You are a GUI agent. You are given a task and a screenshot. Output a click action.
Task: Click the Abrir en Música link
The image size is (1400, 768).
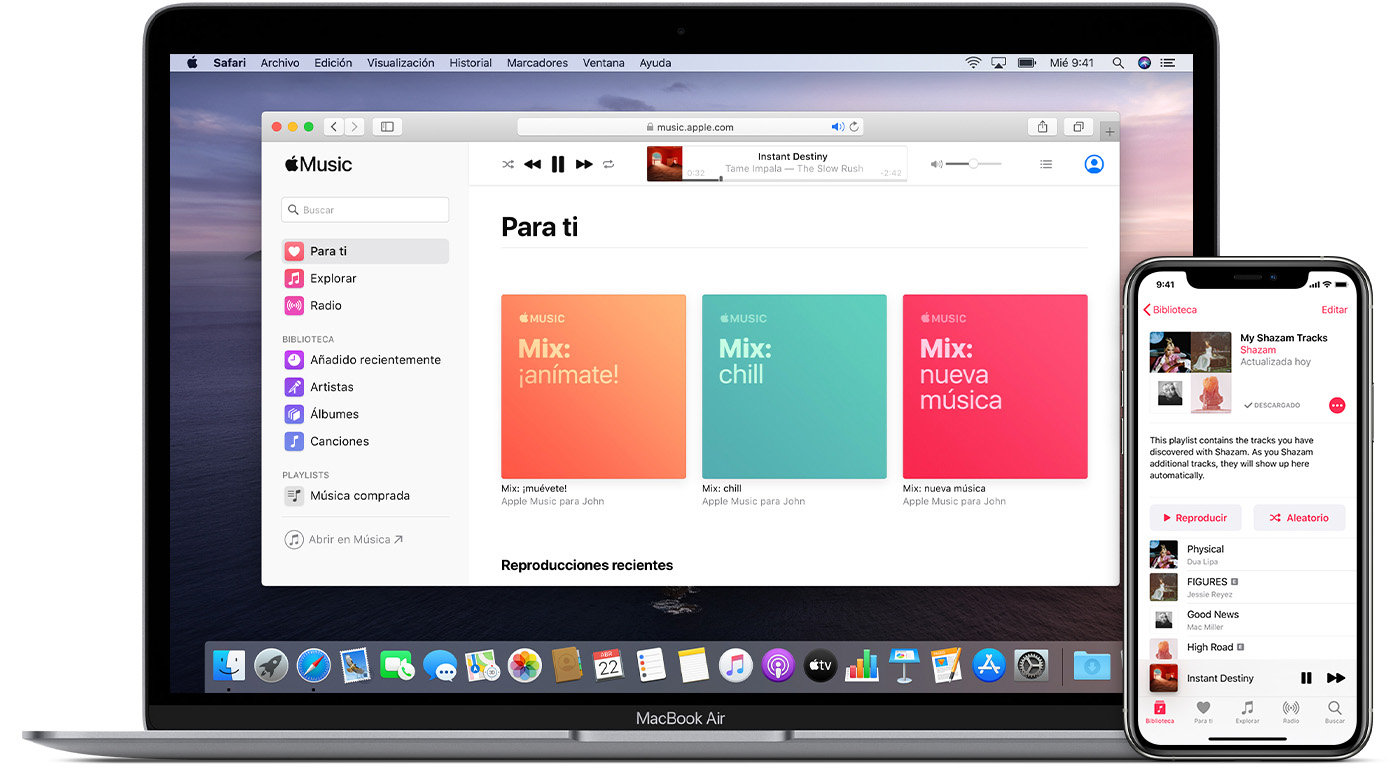(x=344, y=539)
